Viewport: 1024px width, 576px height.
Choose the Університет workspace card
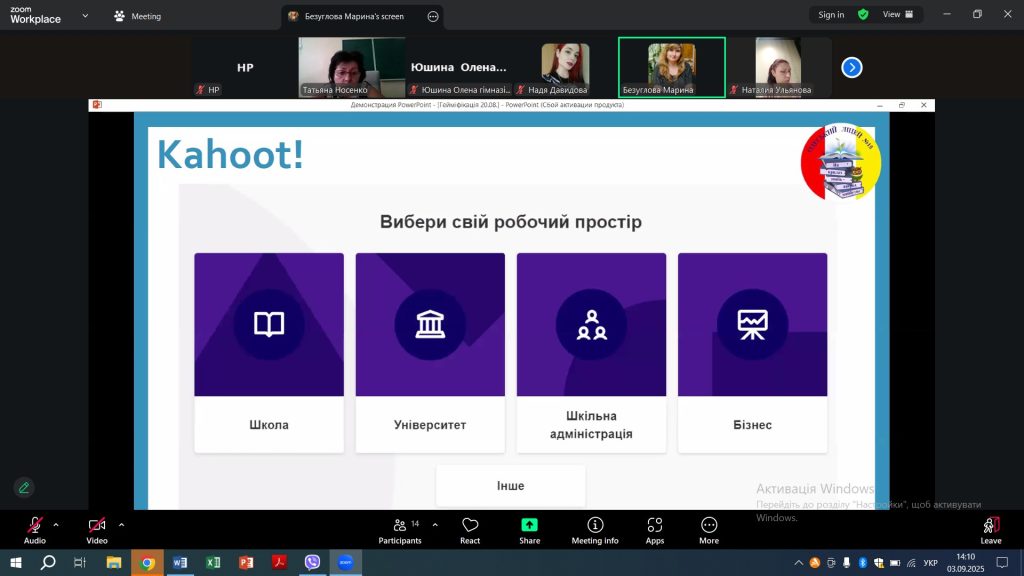(x=430, y=353)
